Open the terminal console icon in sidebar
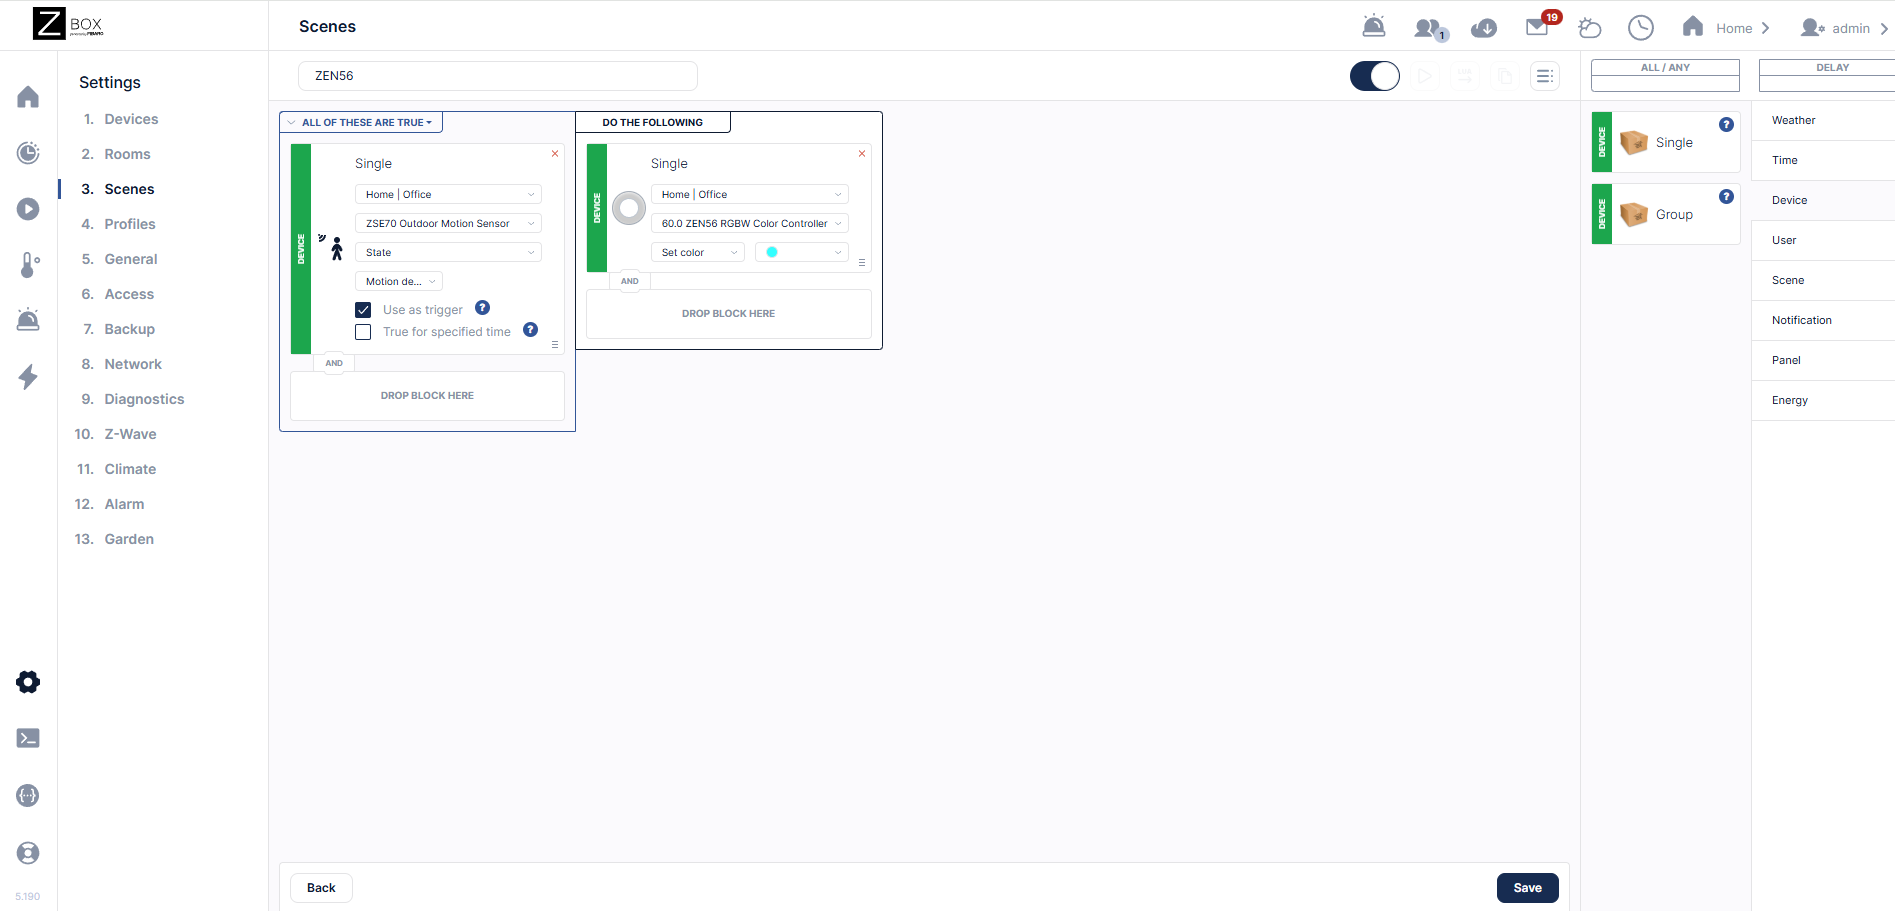The image size is (1895, 911). 28,738
